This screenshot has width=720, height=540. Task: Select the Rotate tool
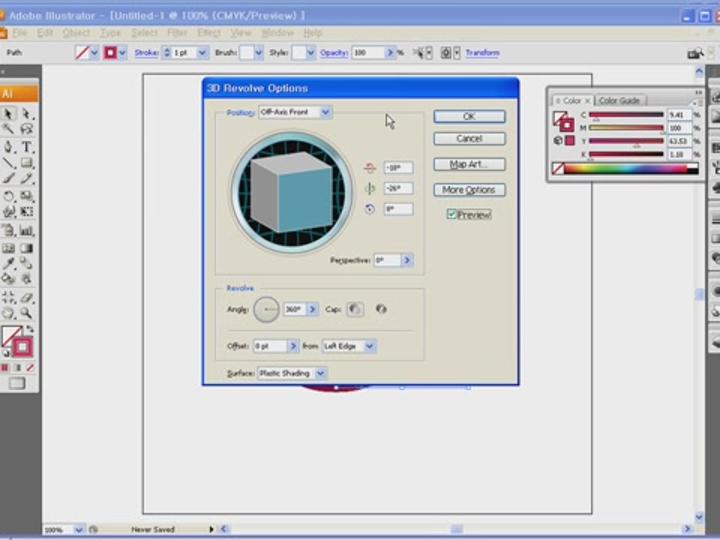pos(8,196)
